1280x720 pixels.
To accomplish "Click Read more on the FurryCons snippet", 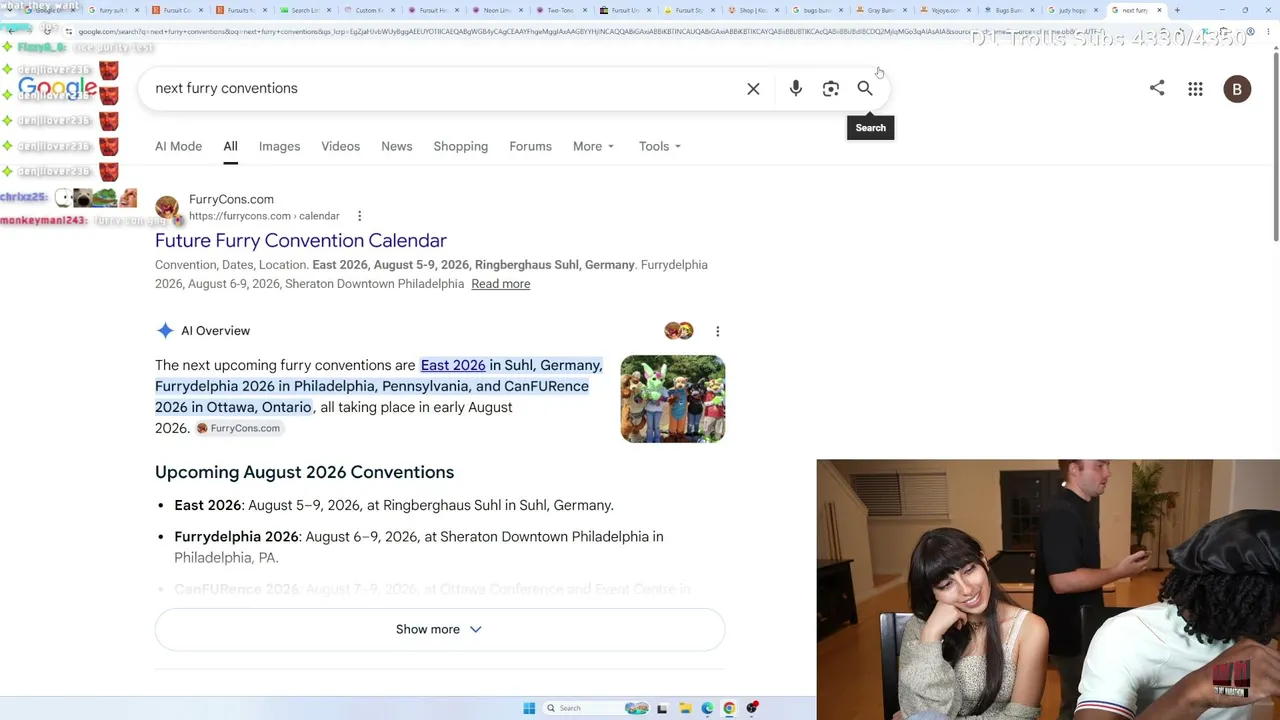I will pos(501,284).
